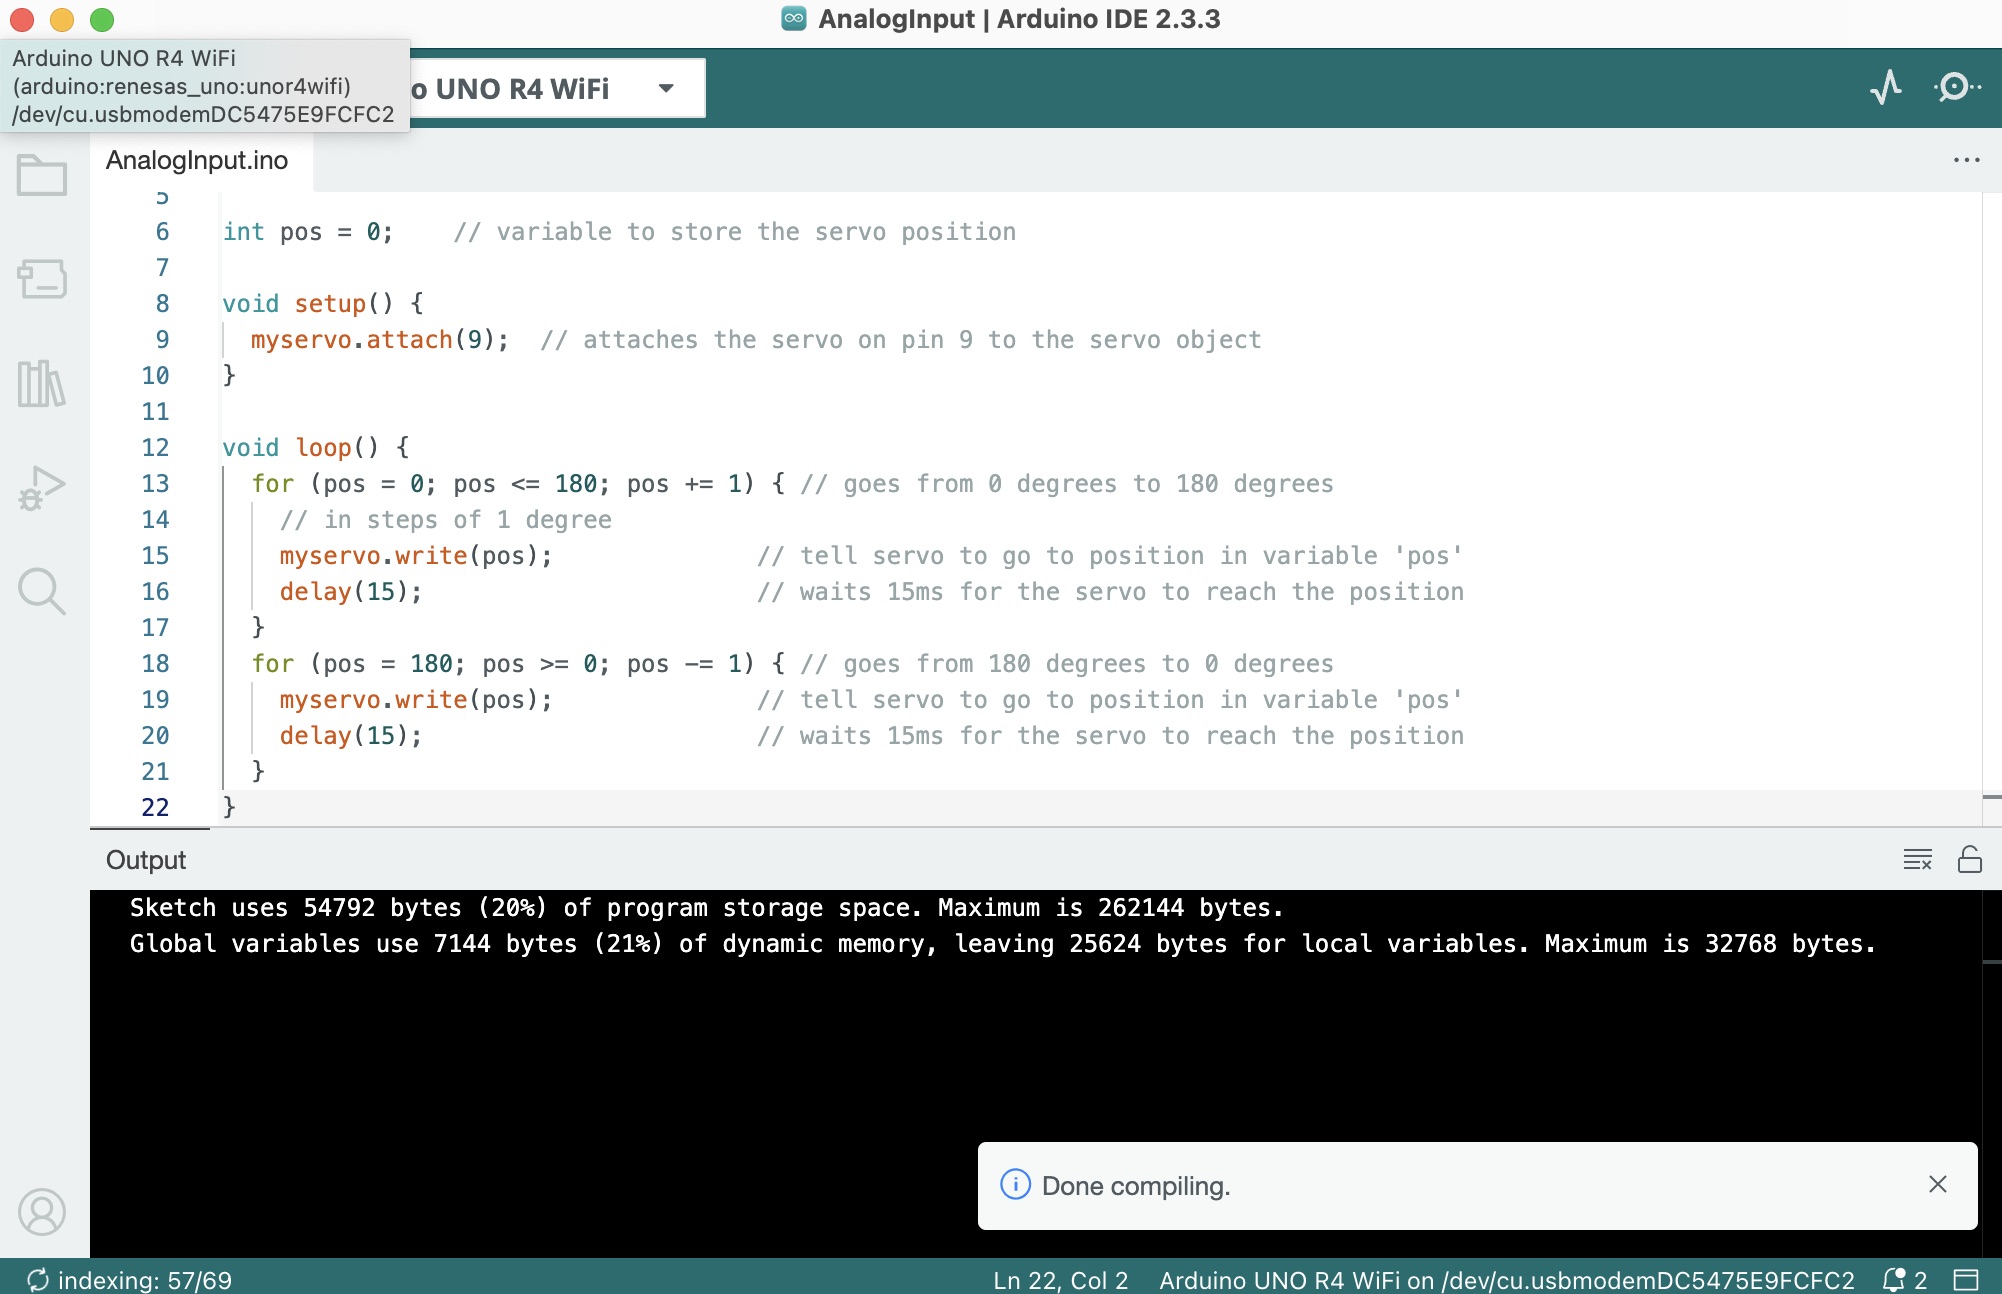Click line number 13 in the gutter
The height and width of the screenshot is (1294, 2002).
tap(155, 484)
